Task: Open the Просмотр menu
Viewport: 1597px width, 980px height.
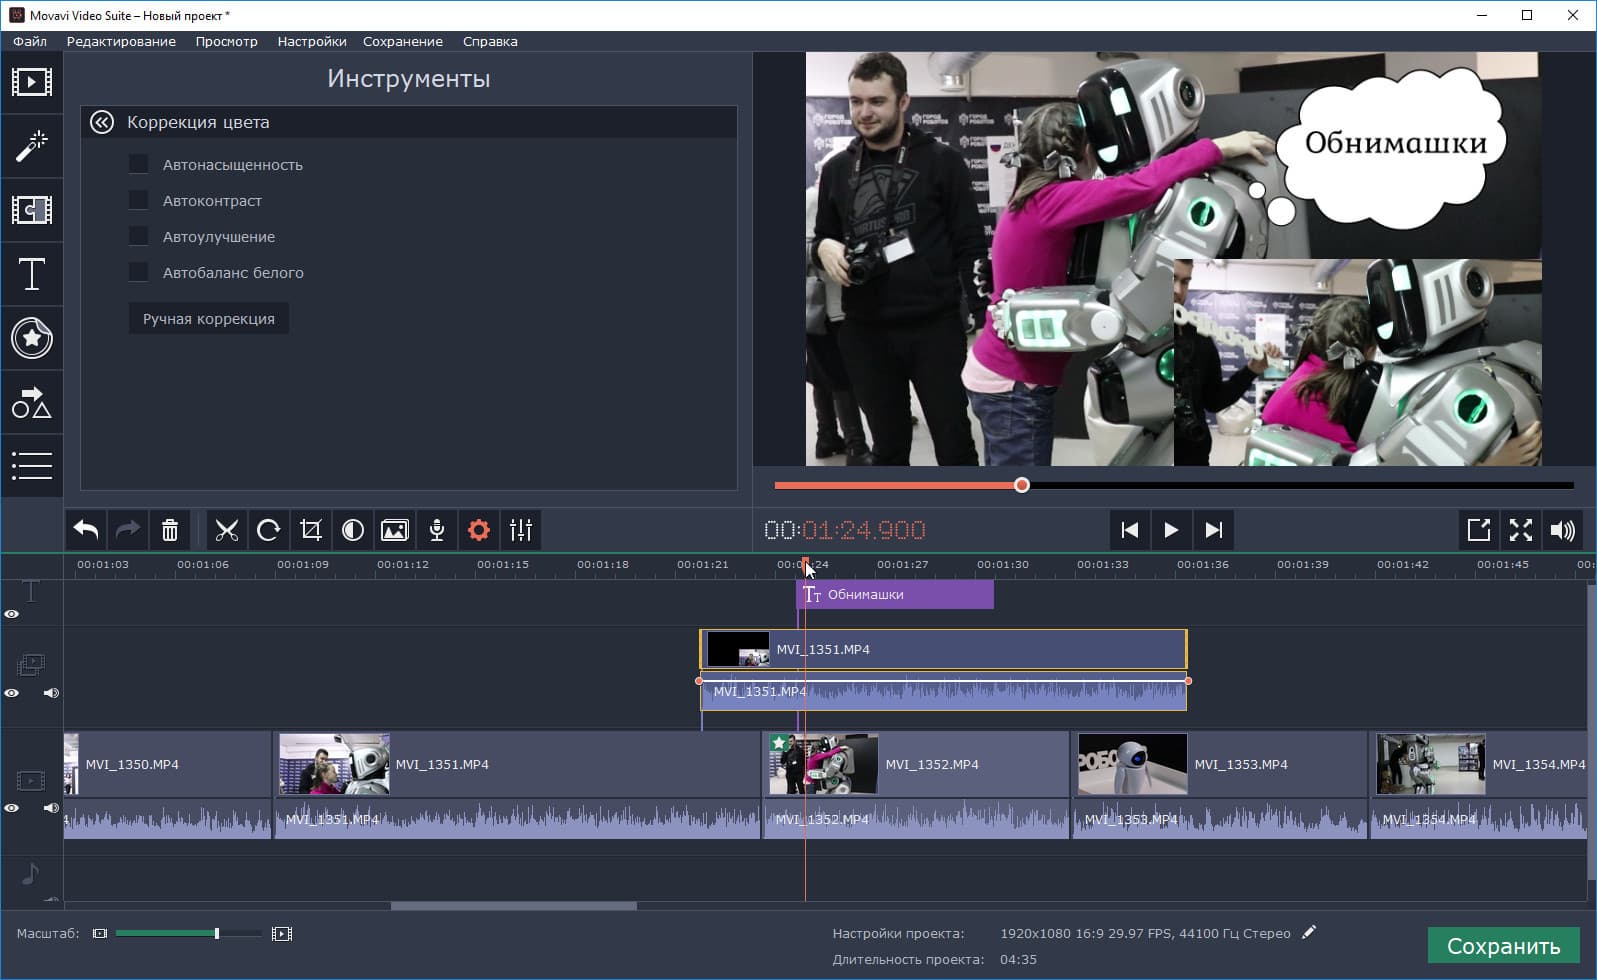Action: coord(227,41)
